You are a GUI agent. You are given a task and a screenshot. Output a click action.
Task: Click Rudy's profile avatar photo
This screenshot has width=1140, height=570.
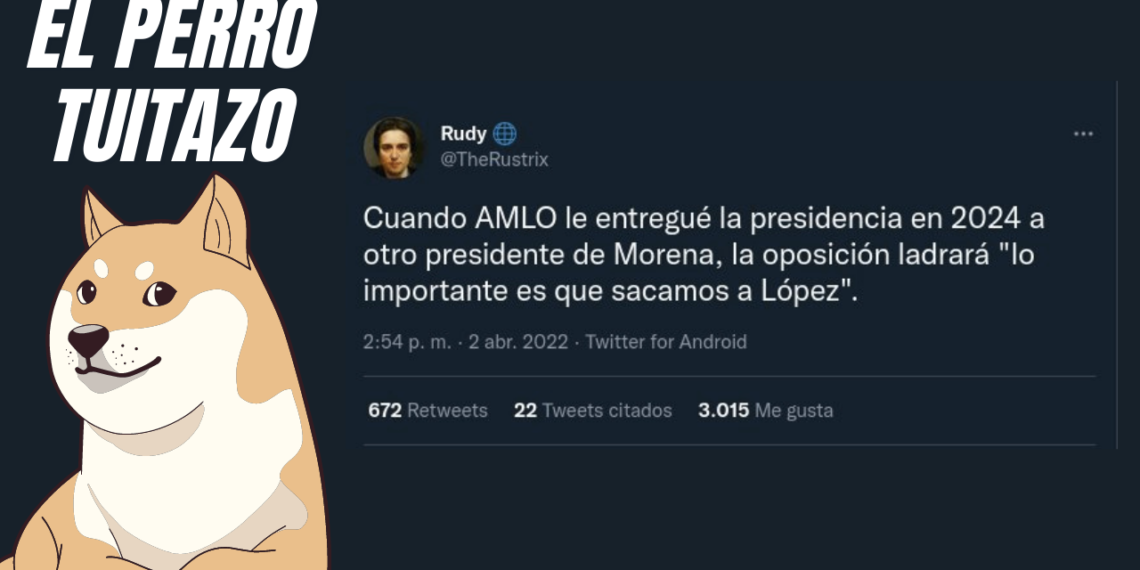394,148
